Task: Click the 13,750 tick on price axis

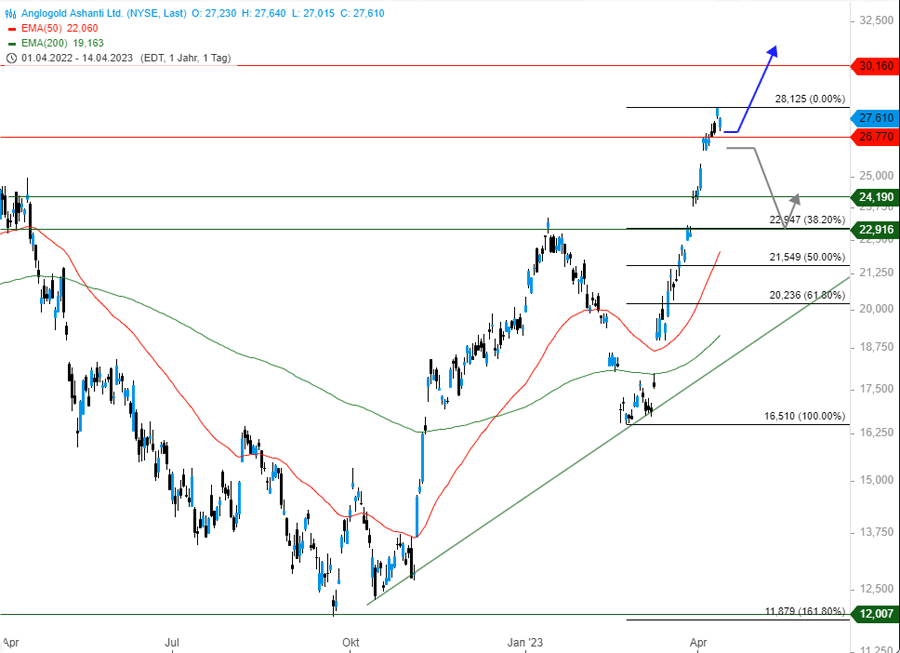Action: tap(878, 532)
